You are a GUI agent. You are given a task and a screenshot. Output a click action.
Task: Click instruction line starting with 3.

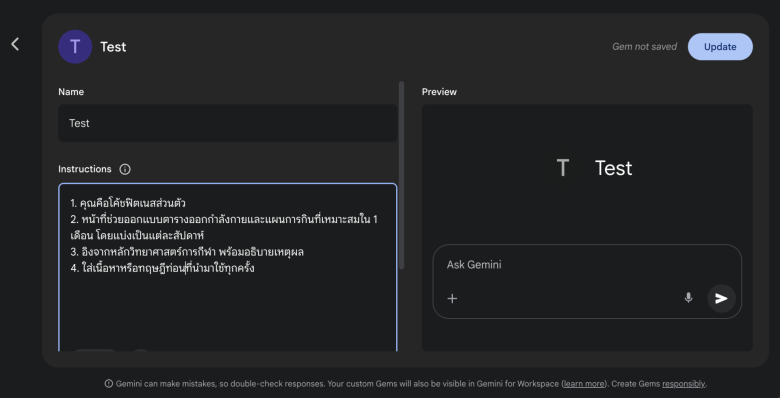(187, 252)
